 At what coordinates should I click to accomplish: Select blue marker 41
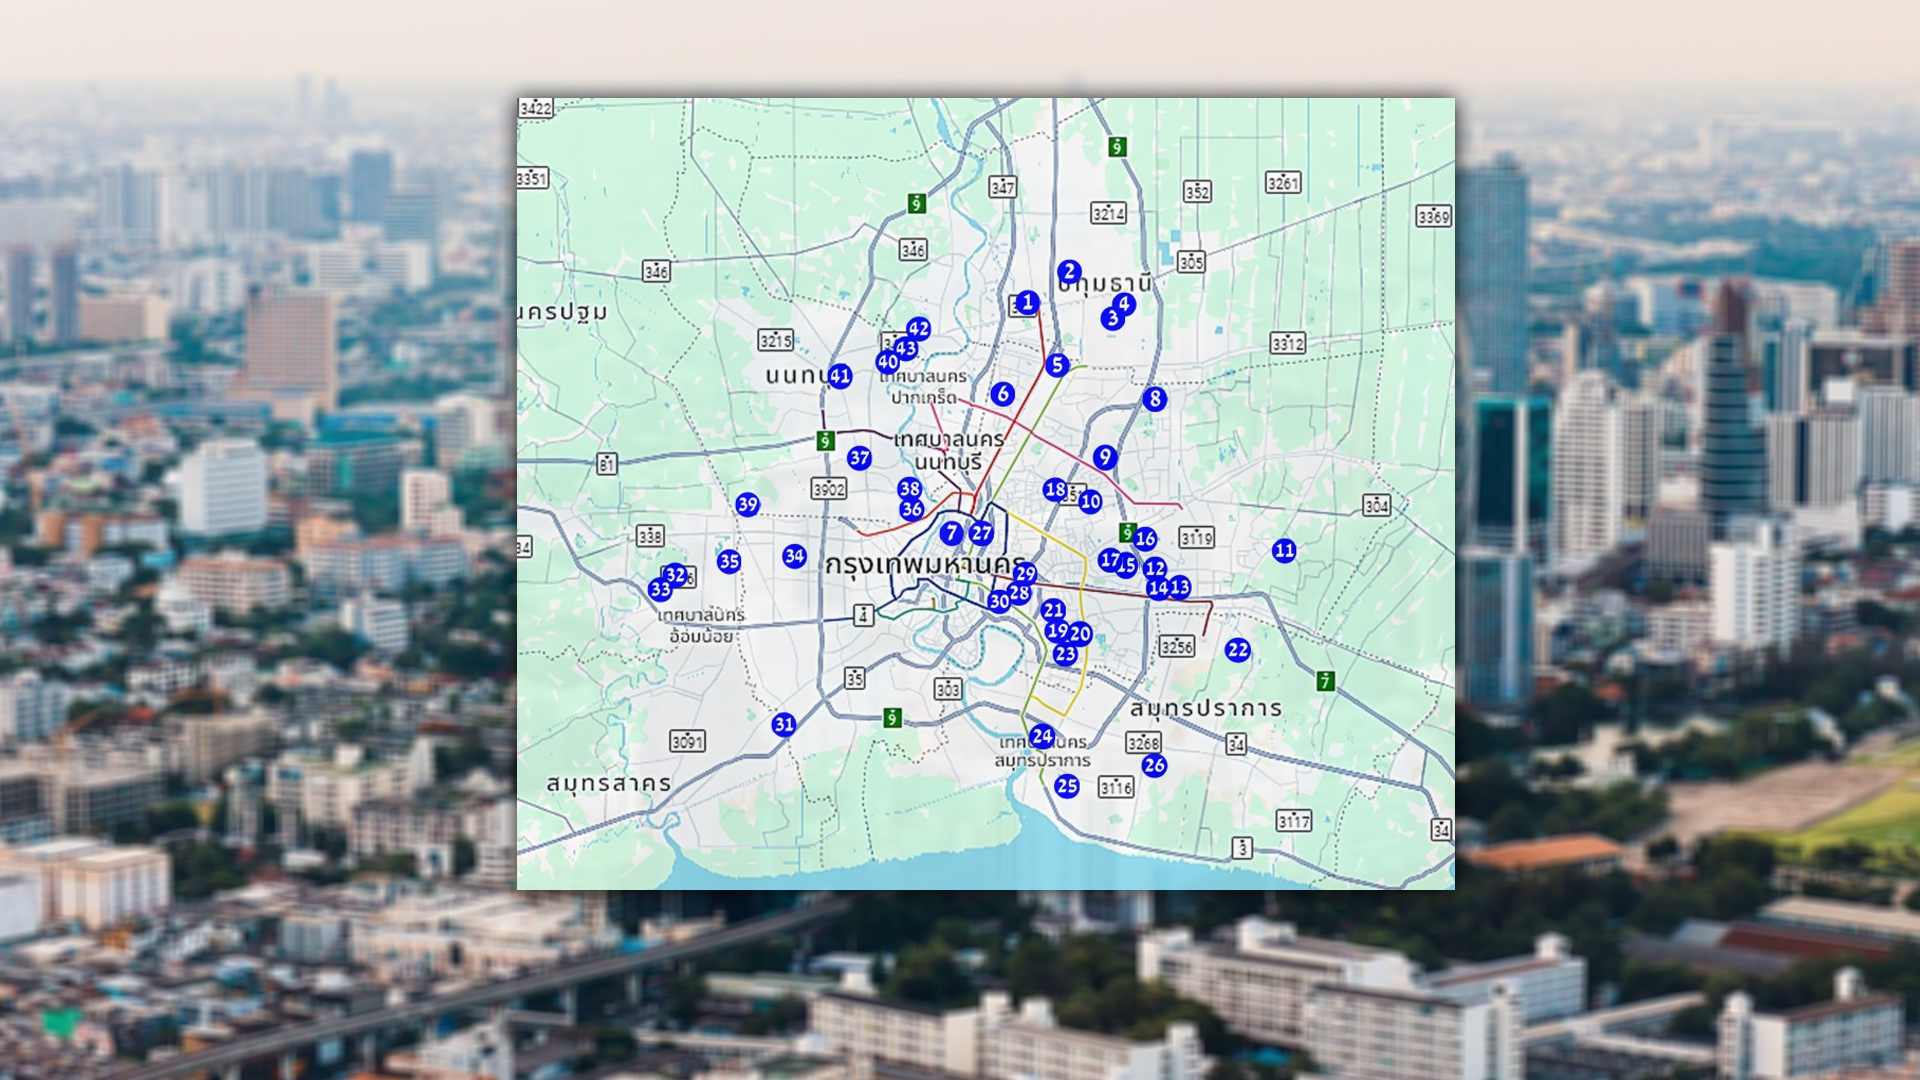click(840, 376)
